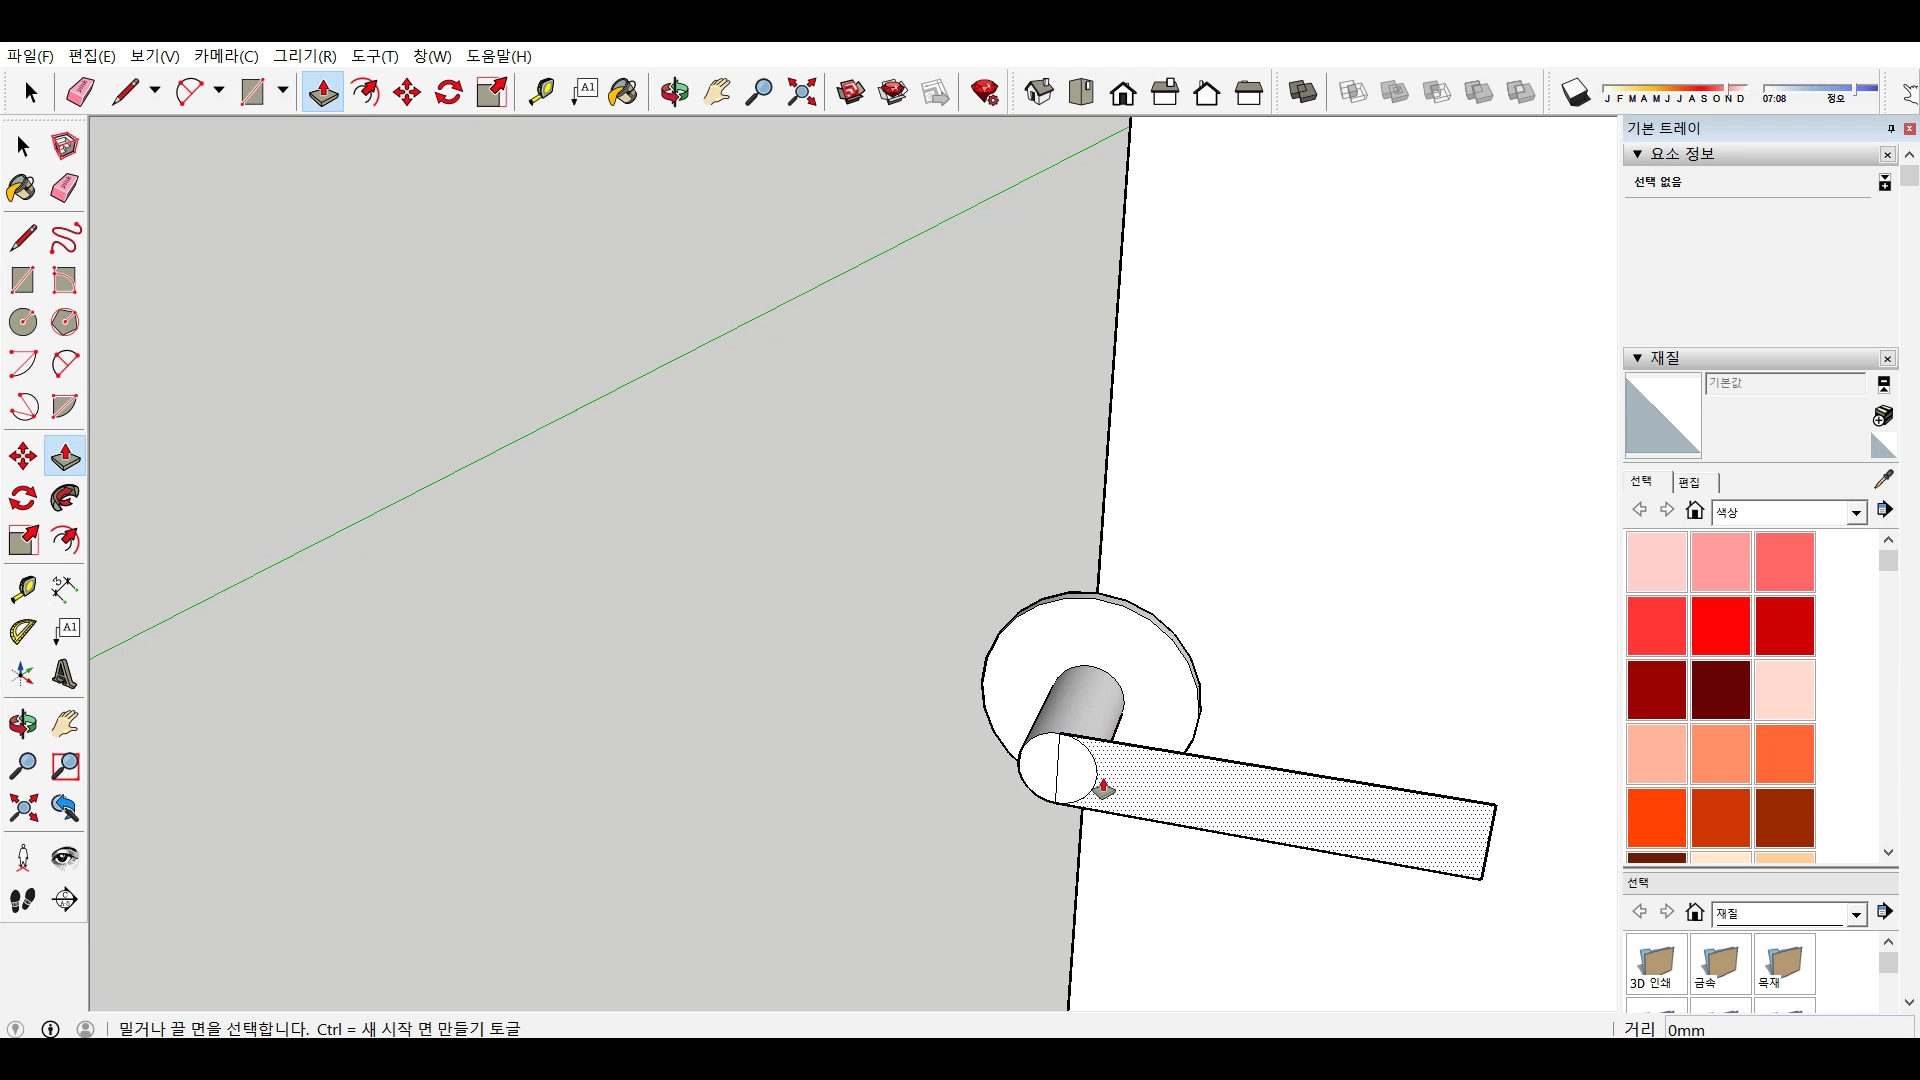Choose the Paint Bucket tool

click(22, 188)
